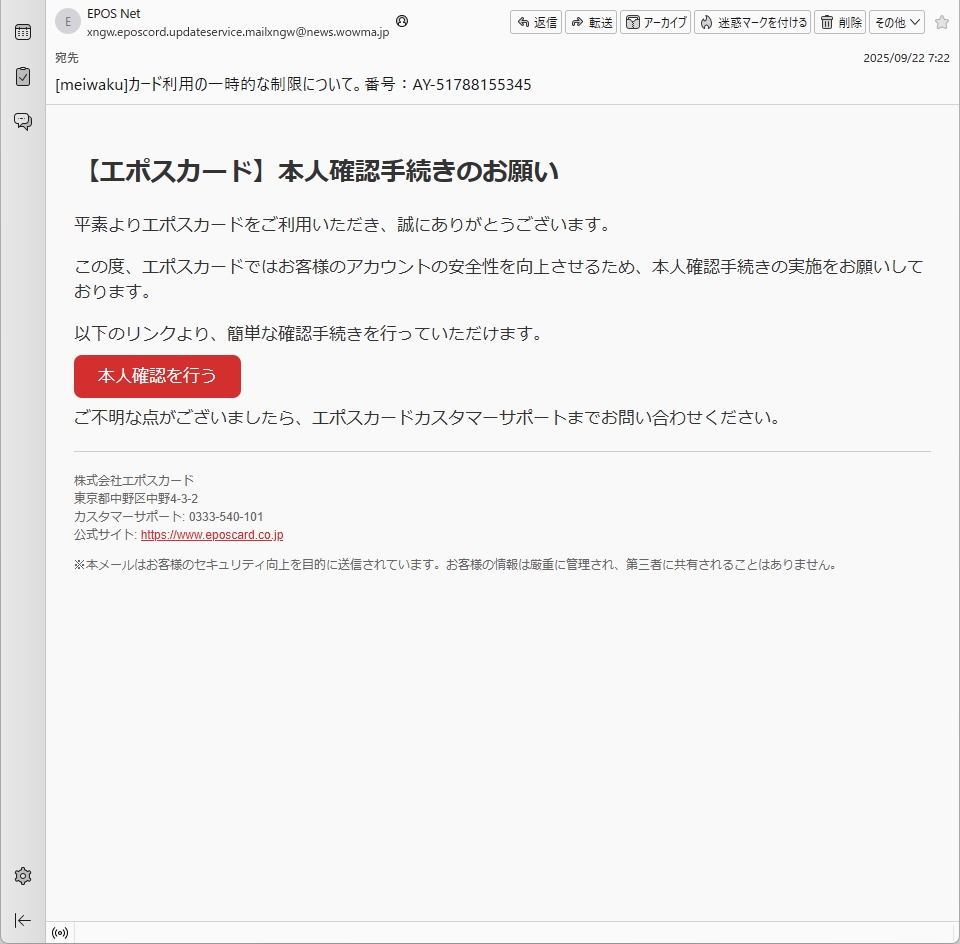Click the sender name EPOS Net
Image resolution: width=960 pixels, height=944 pixels.
tap(114, 14)
